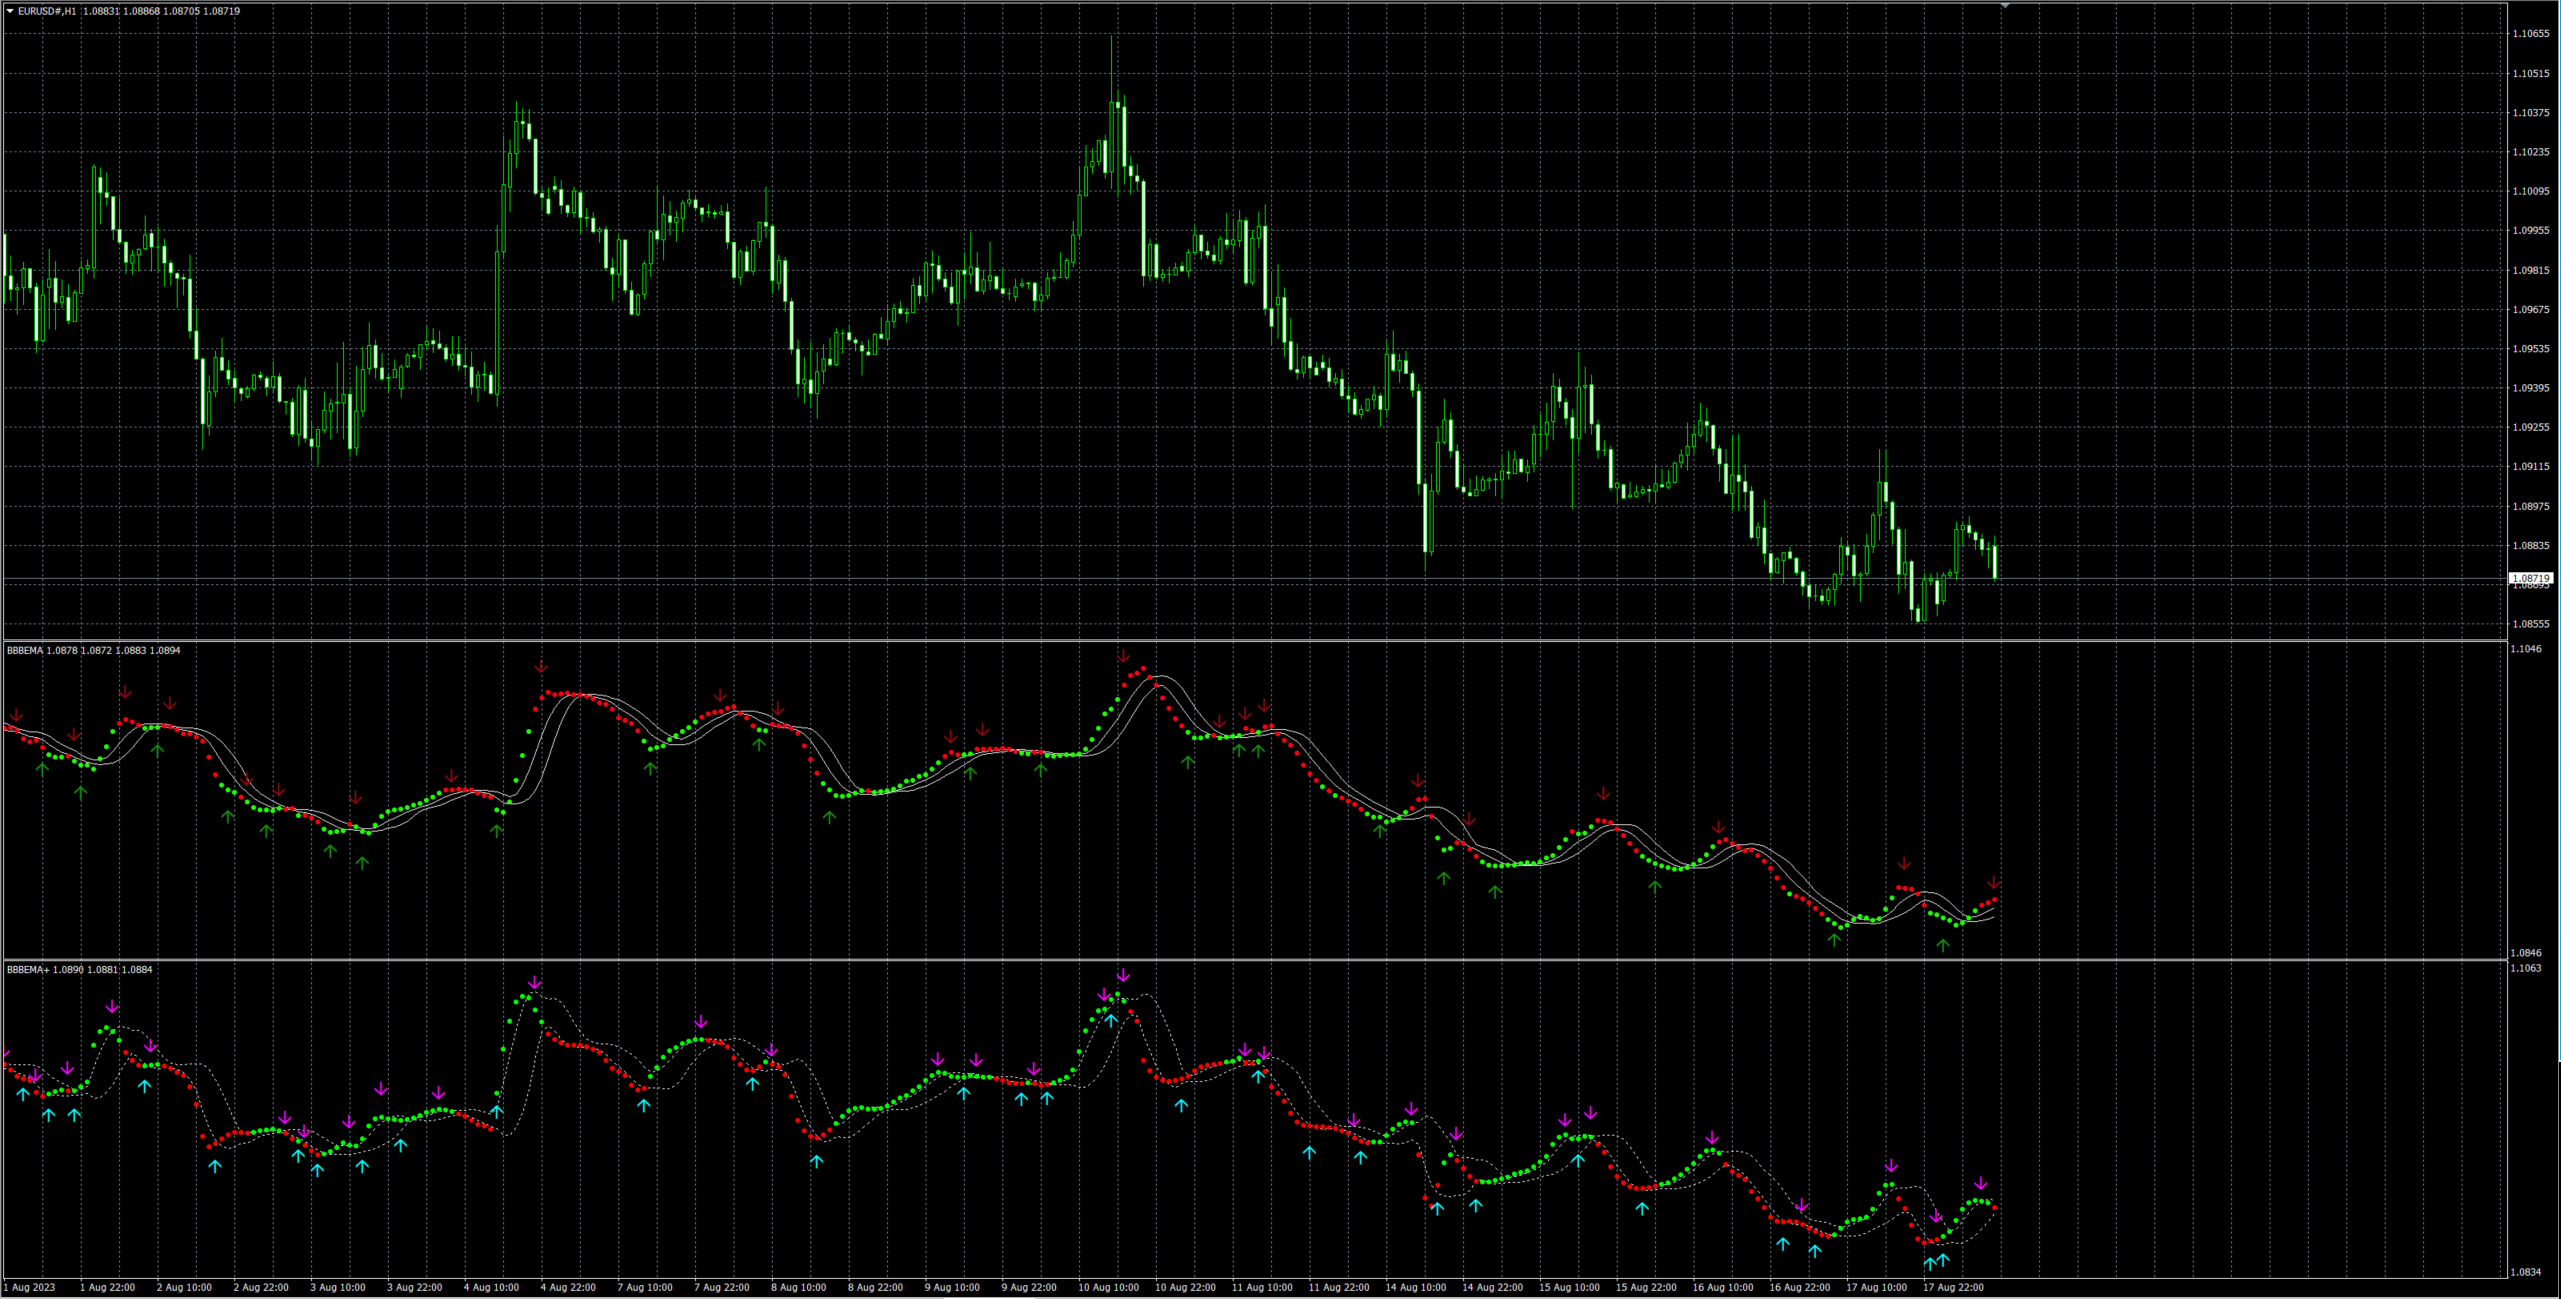Click the leftmost cyan up arrow in BBBEMA+ panel
2561x1299 pixels.
pos(23,1095)
